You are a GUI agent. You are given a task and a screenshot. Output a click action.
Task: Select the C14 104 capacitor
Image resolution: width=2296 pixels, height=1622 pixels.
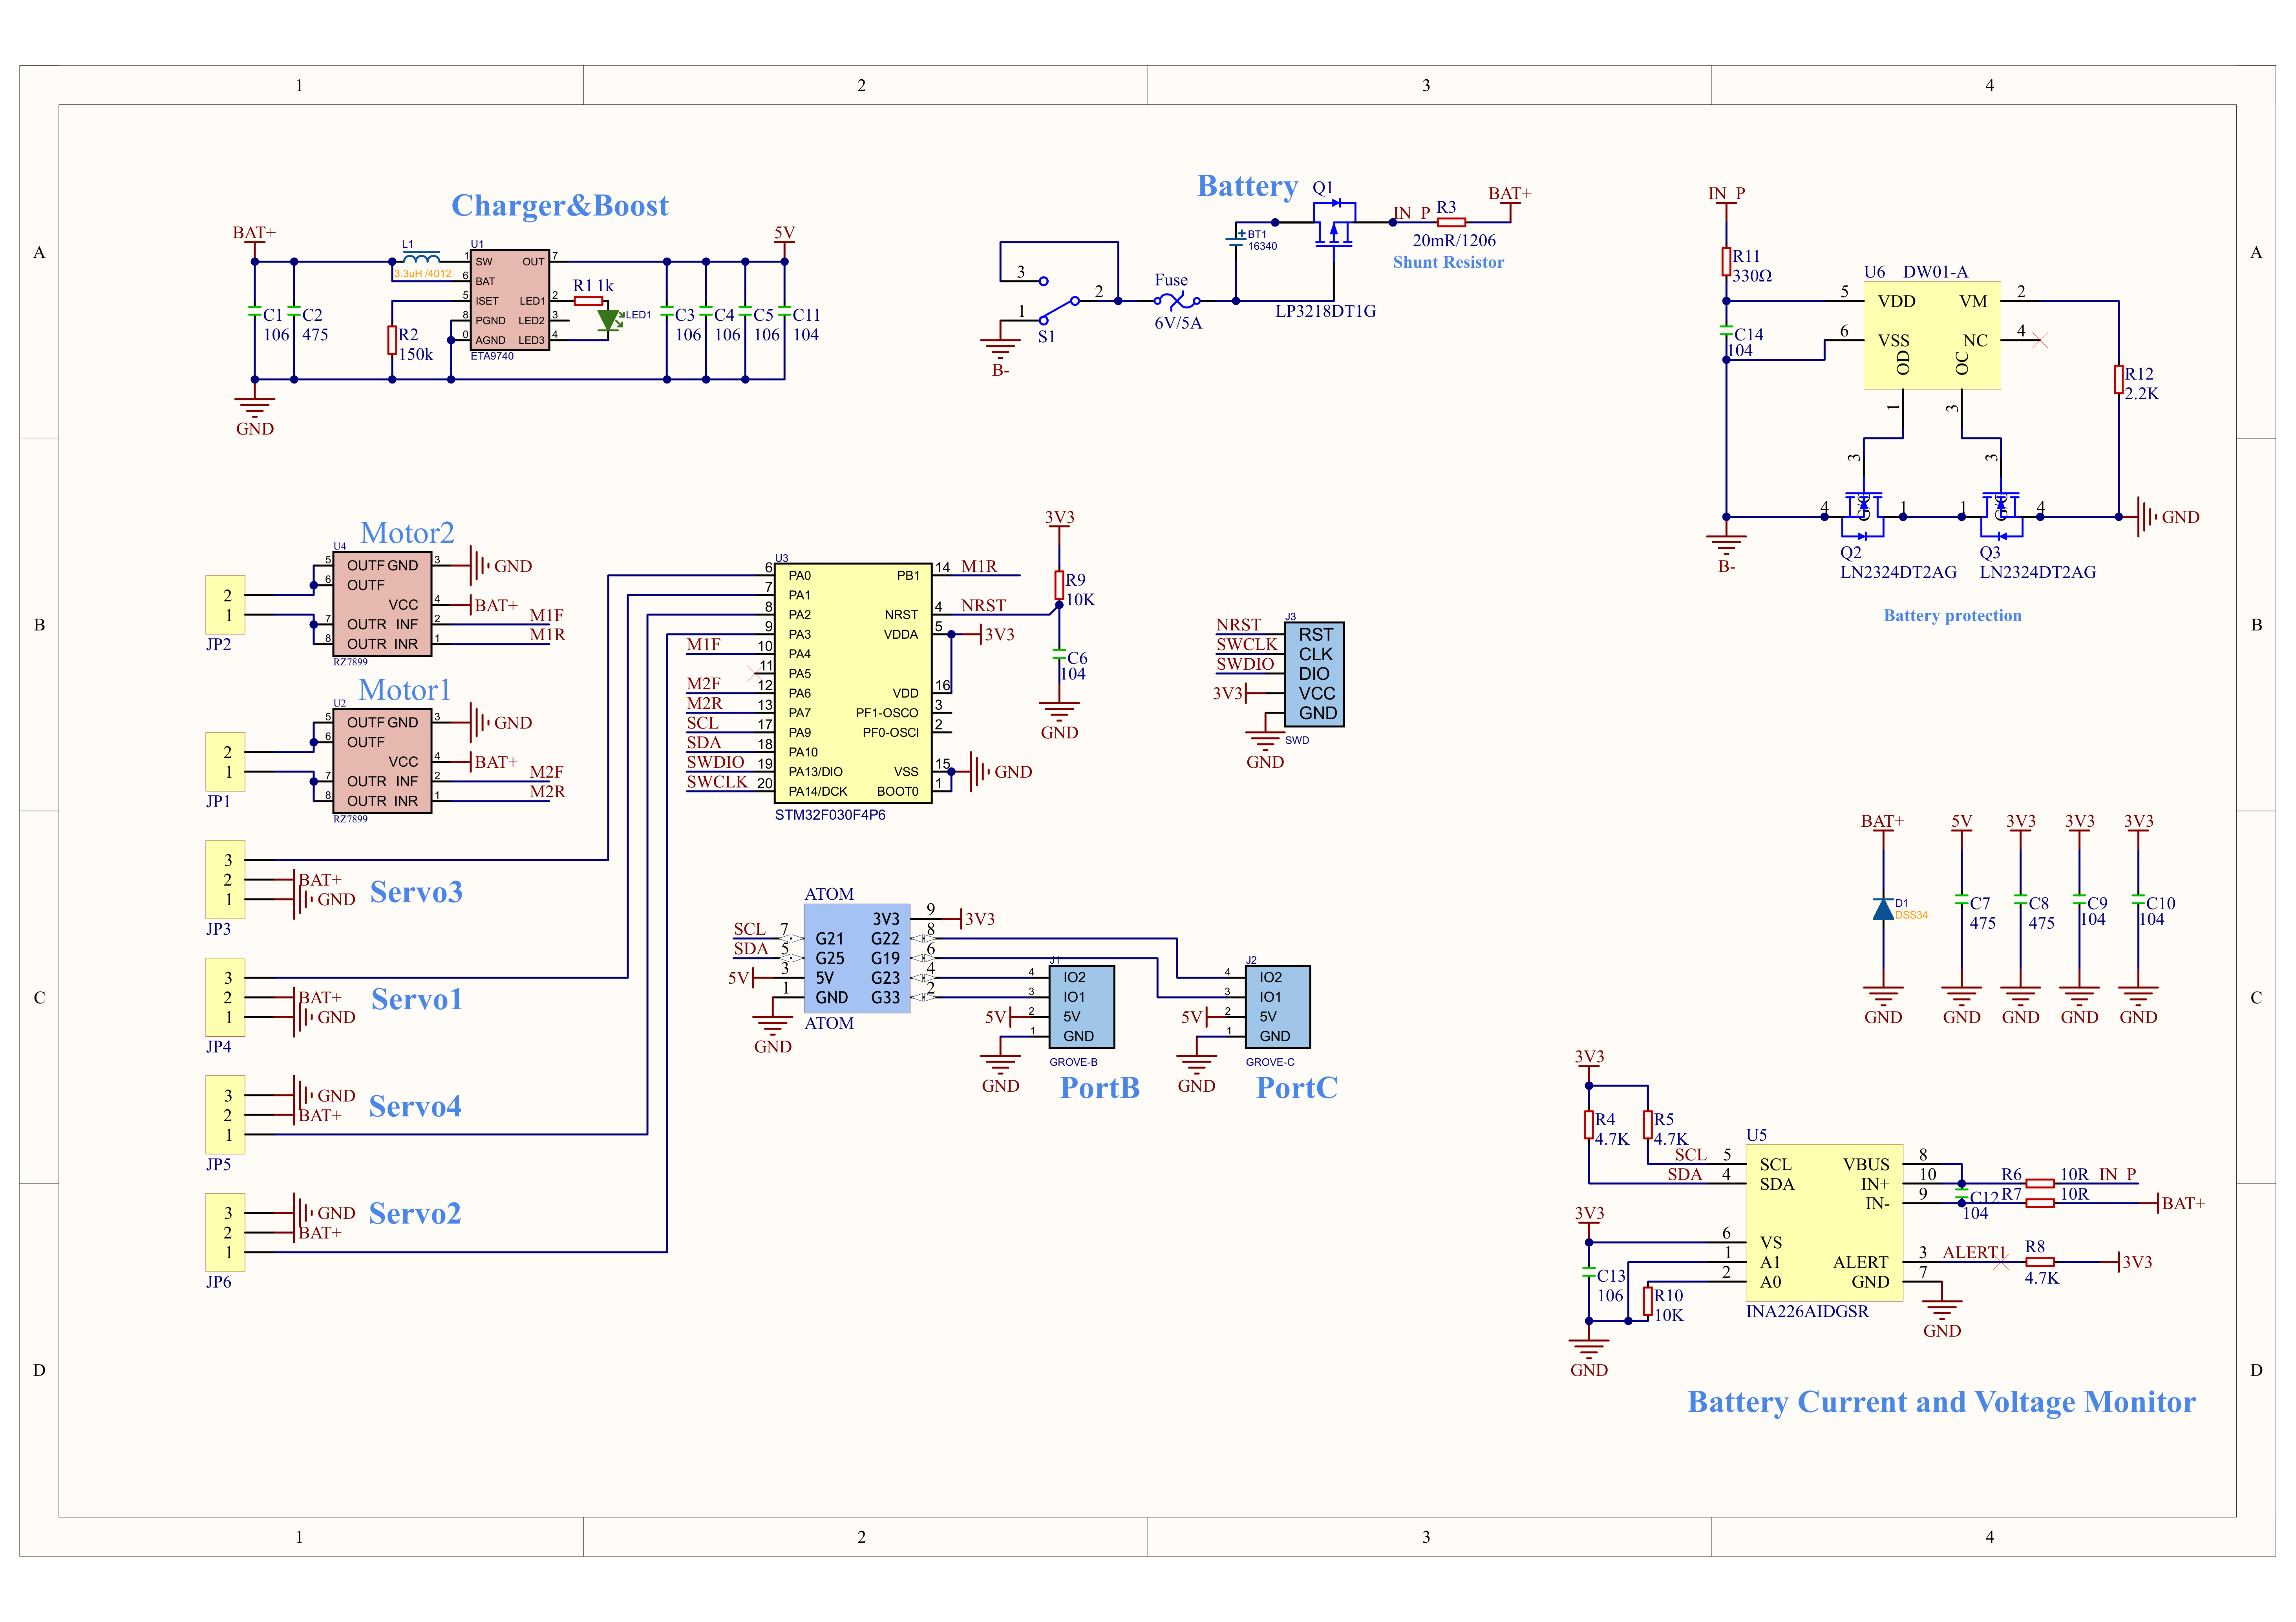1726,330
